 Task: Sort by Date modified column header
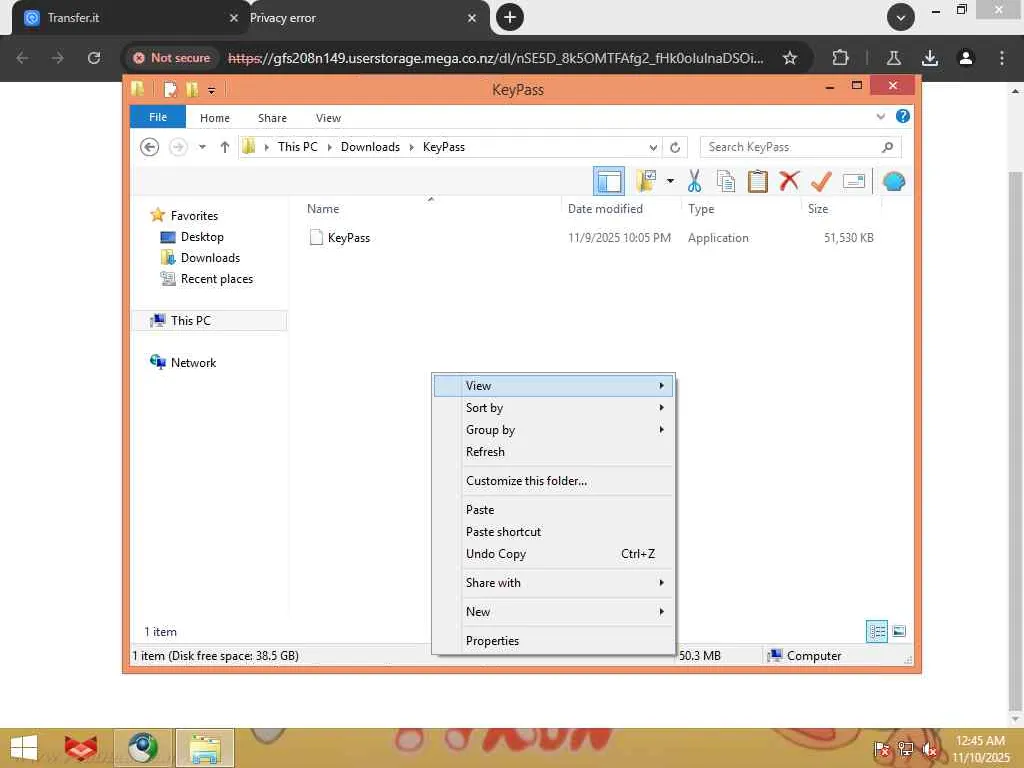click(x=605, y=209)
